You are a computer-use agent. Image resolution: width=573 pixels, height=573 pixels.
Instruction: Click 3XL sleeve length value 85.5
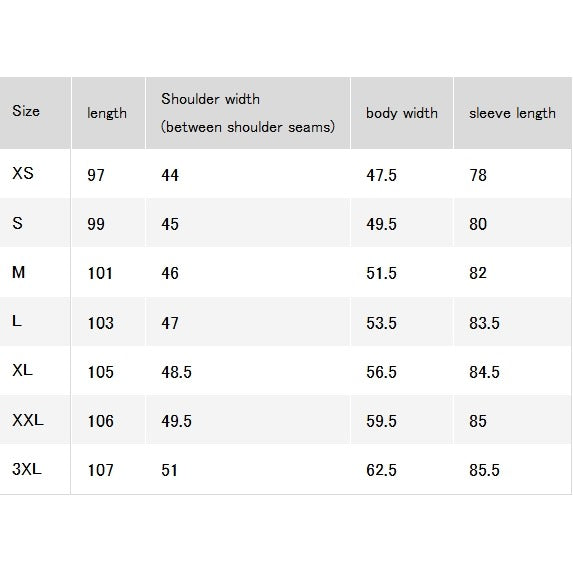pyautogui.click(x=484, y=470)
